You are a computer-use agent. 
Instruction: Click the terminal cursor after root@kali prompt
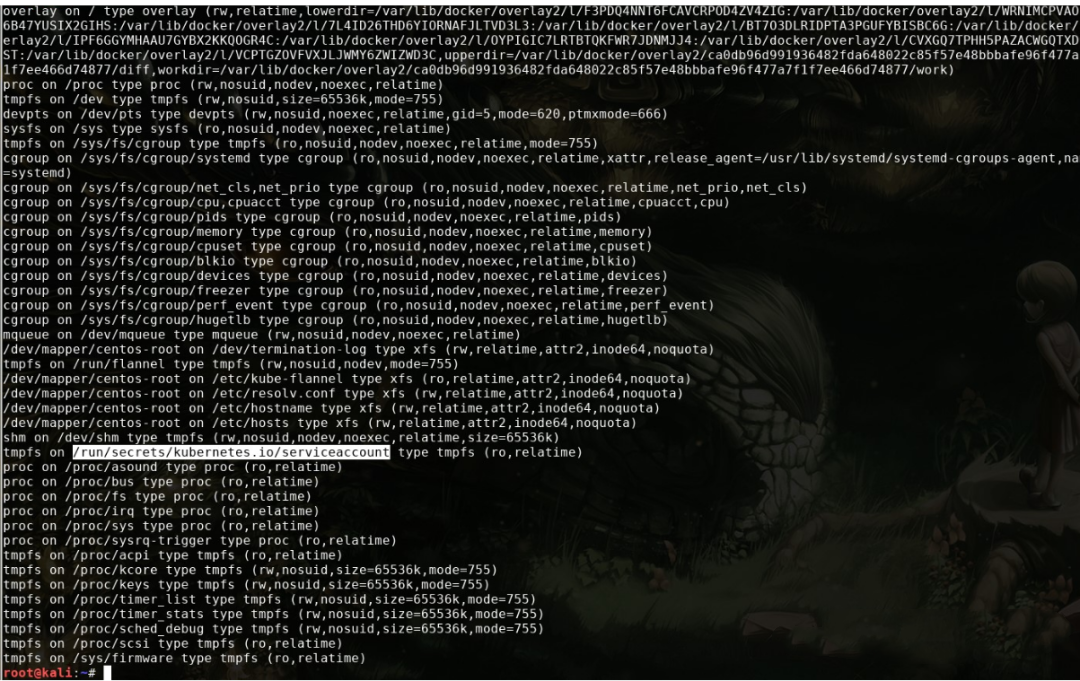(x=107, y=673)
